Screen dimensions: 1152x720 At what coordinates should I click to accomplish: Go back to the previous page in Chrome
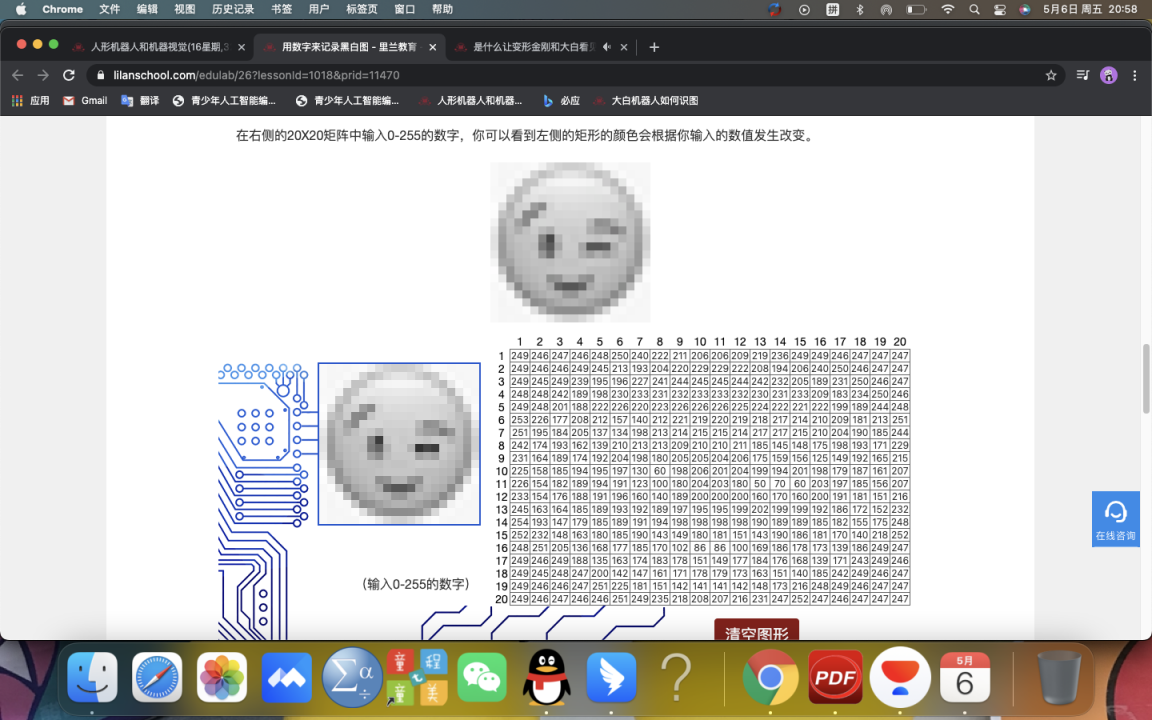18,75
